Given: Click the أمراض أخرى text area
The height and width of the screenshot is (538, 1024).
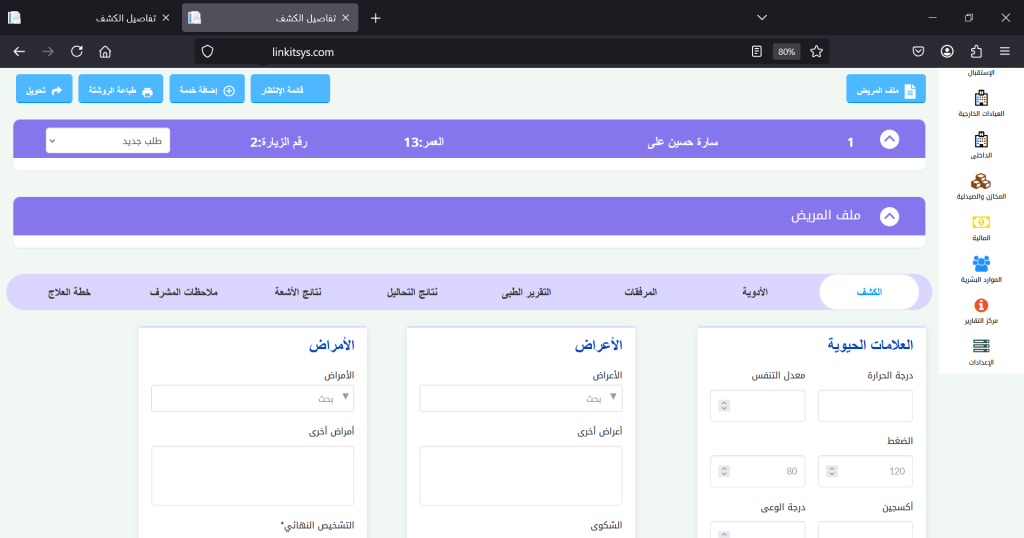Looking at the screenshot, I should click(x=252, y=475).
